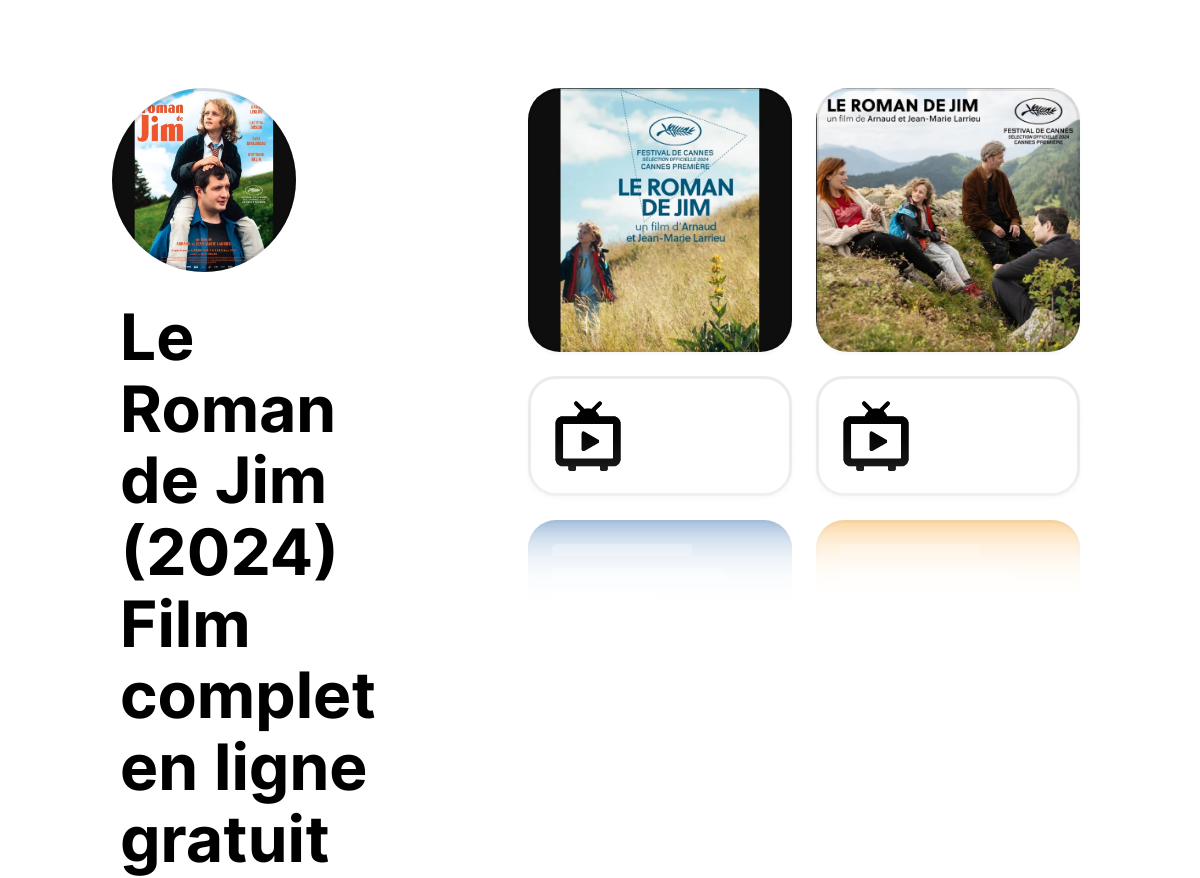Click placeholder bar inside orange card
The image size is (1200, 878).
coord(910,550)
